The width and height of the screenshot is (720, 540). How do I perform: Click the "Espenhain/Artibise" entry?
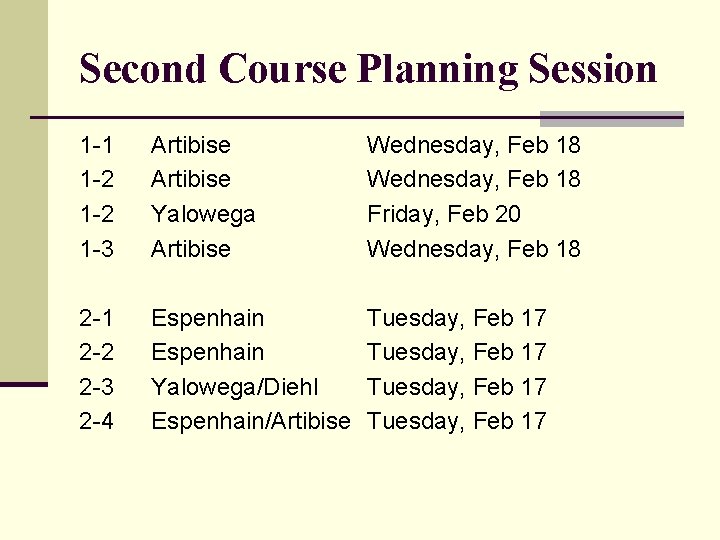click(x=250, y=421)
